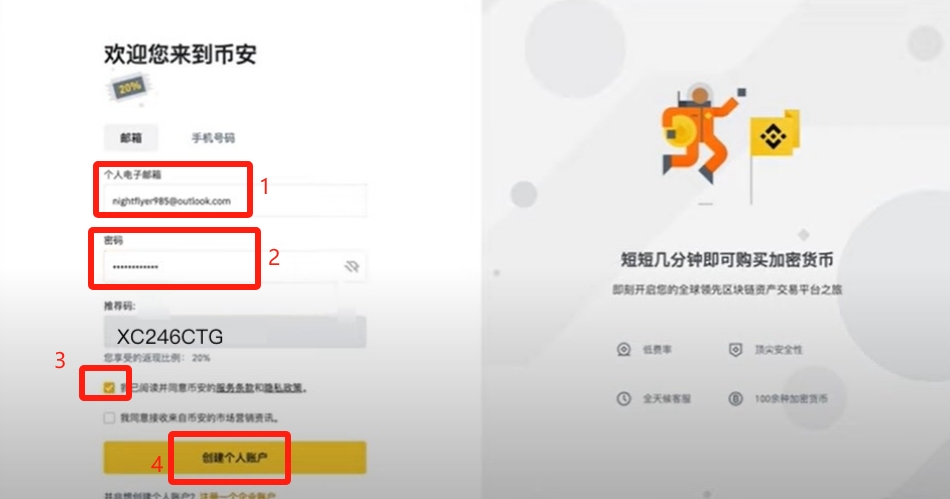Click the low fees (低费率) icon

pyautogui.click(x=623, y=349)
